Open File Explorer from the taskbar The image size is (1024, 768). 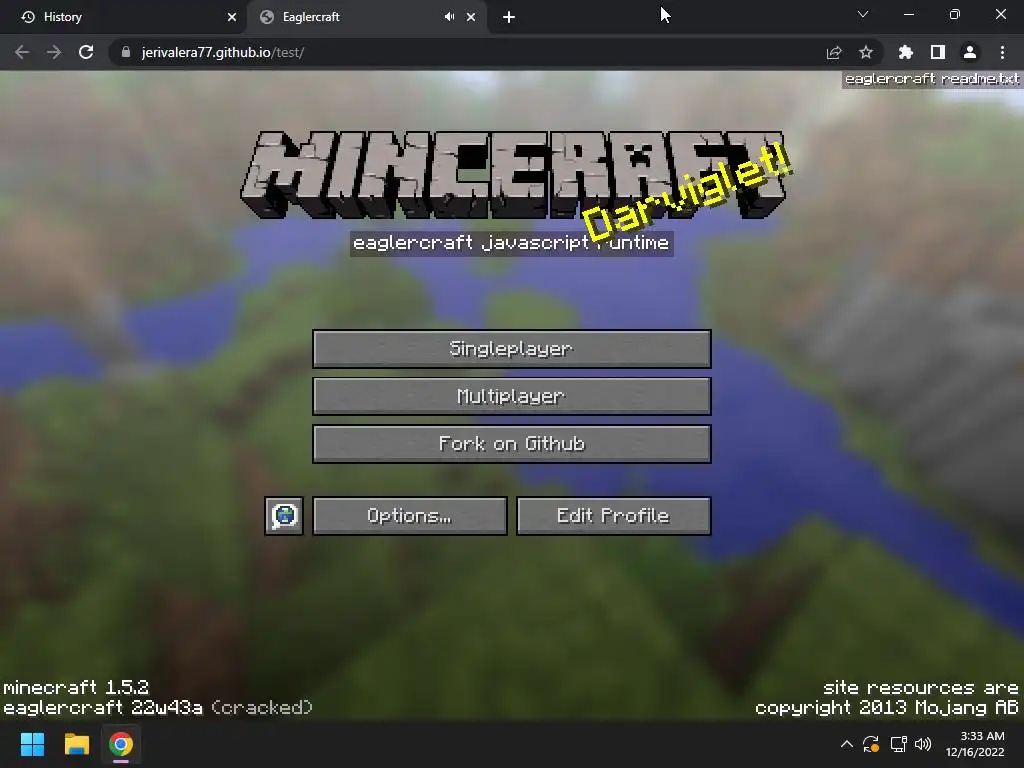(76, 744)
